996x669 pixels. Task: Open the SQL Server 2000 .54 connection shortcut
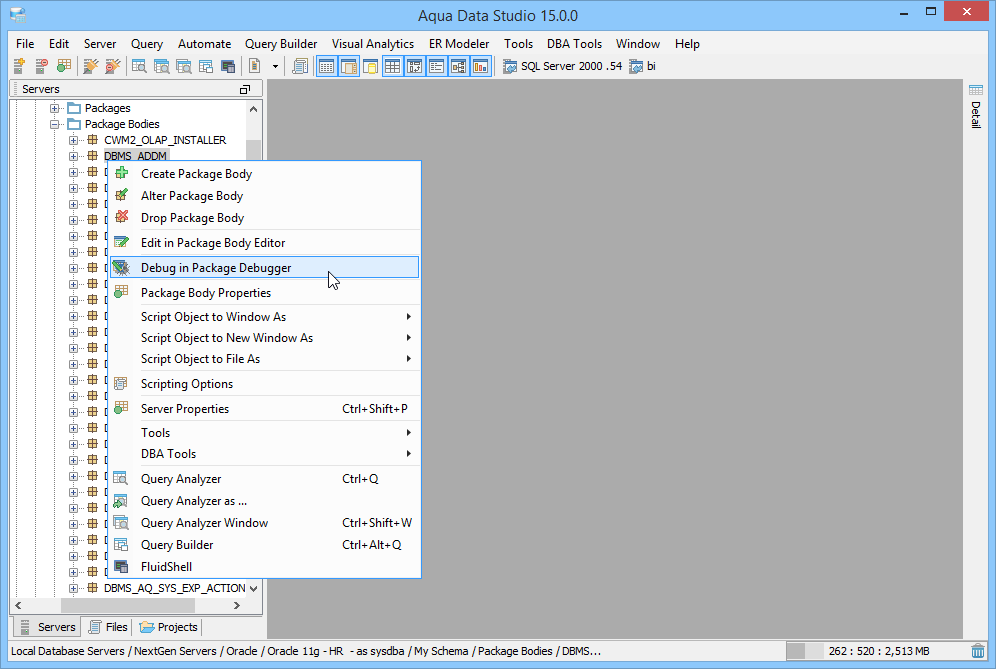563,66
